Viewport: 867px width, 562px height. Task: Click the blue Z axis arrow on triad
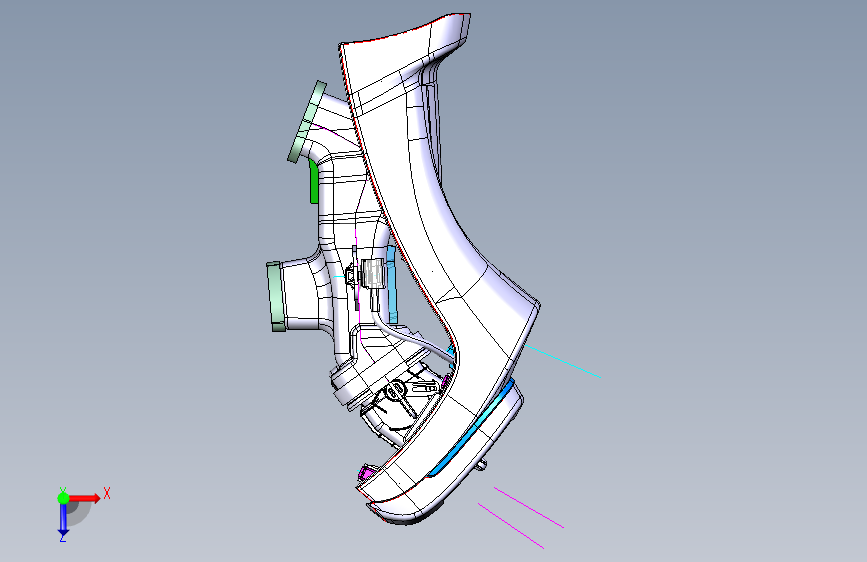click(x=63, y=519)
